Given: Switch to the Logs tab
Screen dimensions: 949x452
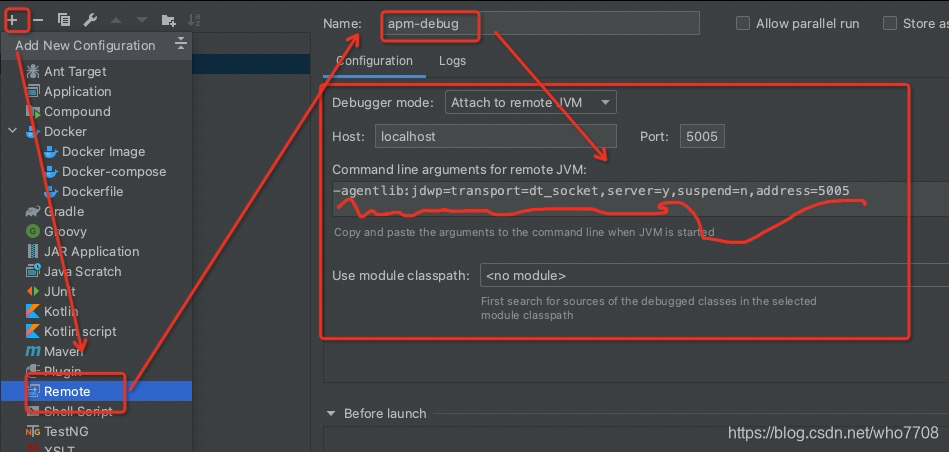Looking at the screenshot, I should click(452, 61).
